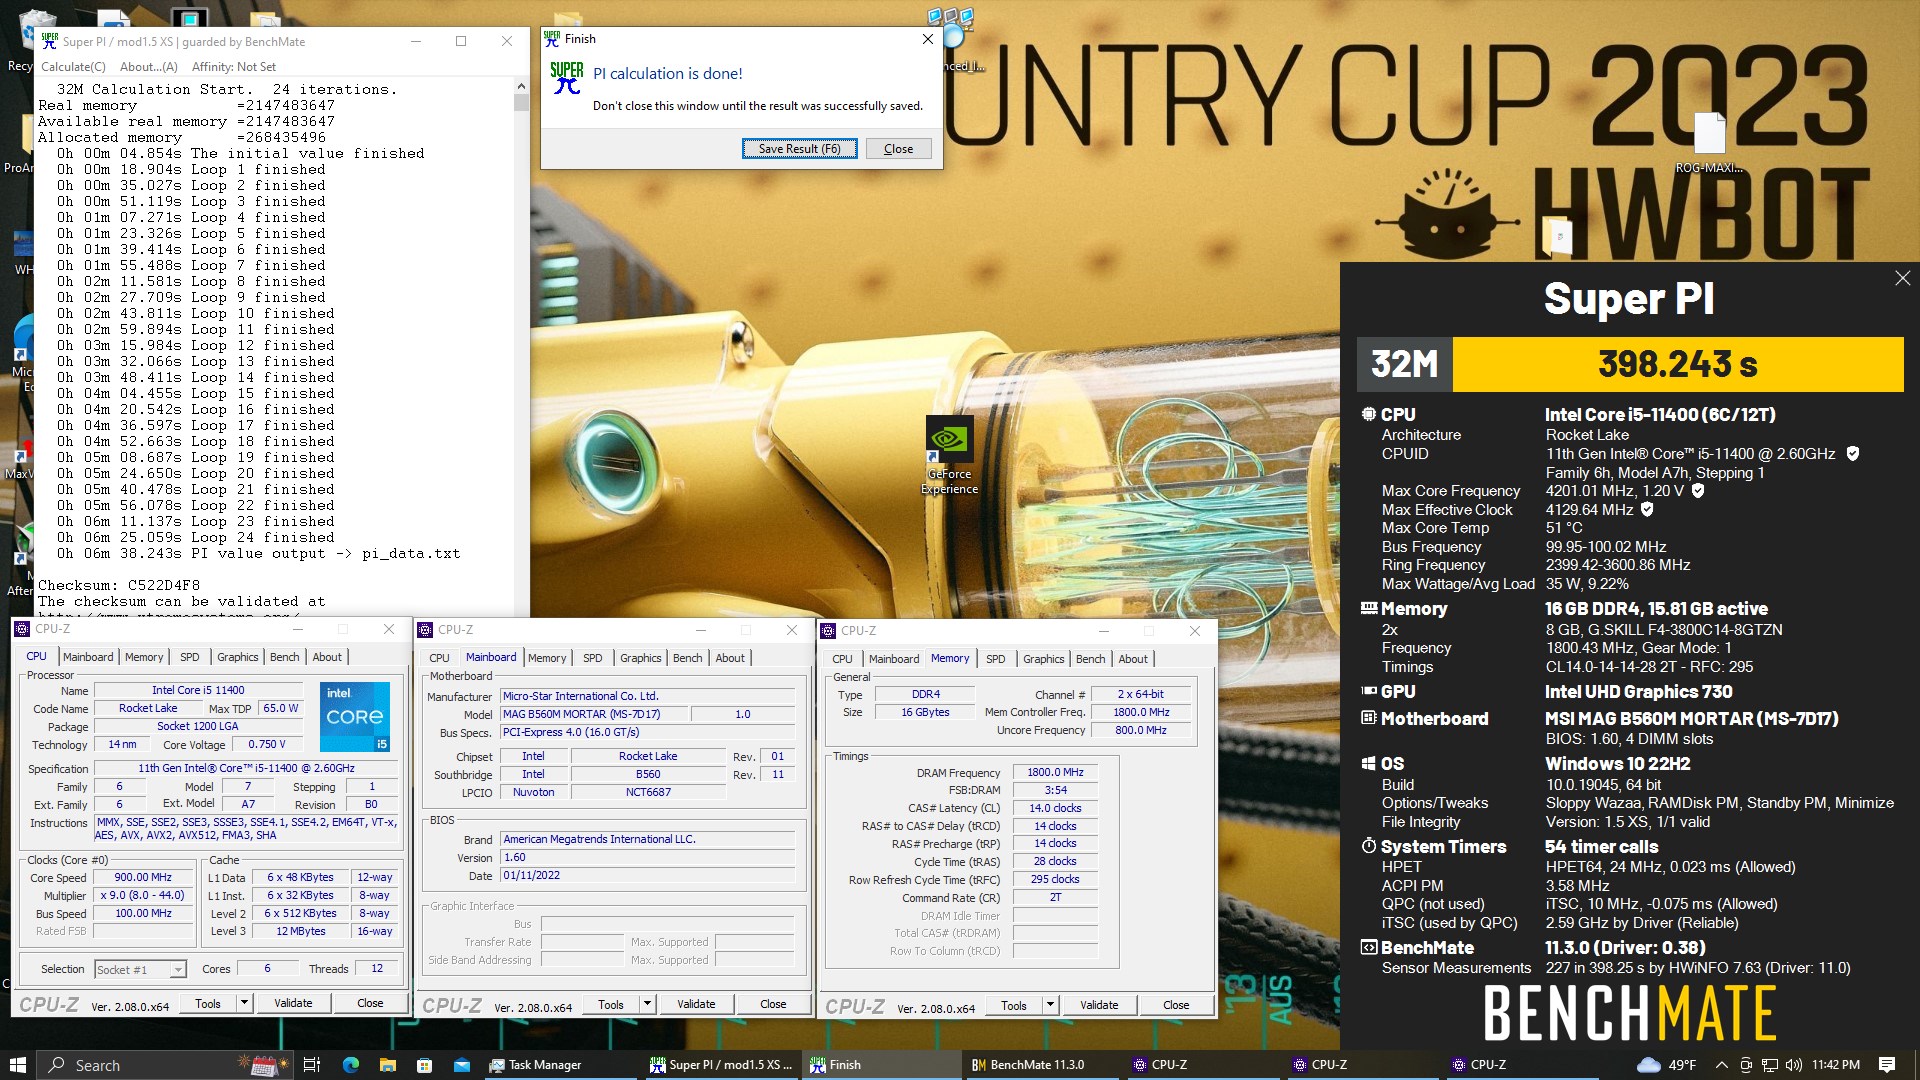Click Model field MAG B560M MORTAR
This screenshot has width=1920, height=1080.
pos(594,714)
